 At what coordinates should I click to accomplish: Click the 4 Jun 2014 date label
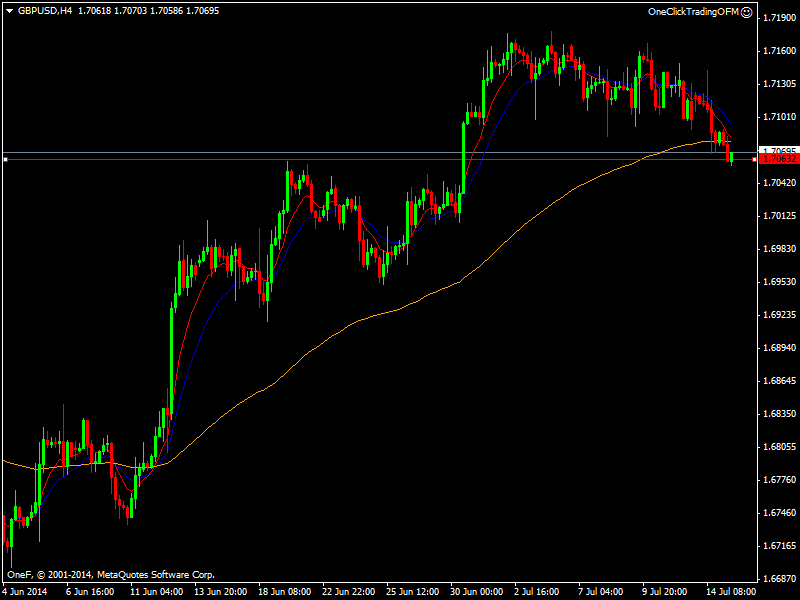[x=25, y=591]
